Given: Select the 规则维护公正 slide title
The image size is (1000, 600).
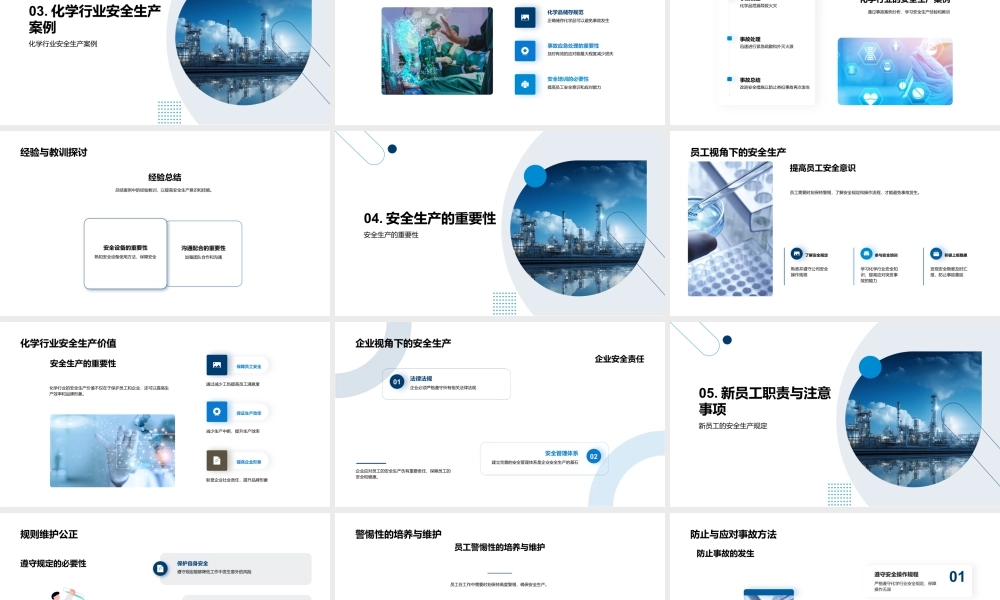Looking at the screenshot, I should pos(49,534).
